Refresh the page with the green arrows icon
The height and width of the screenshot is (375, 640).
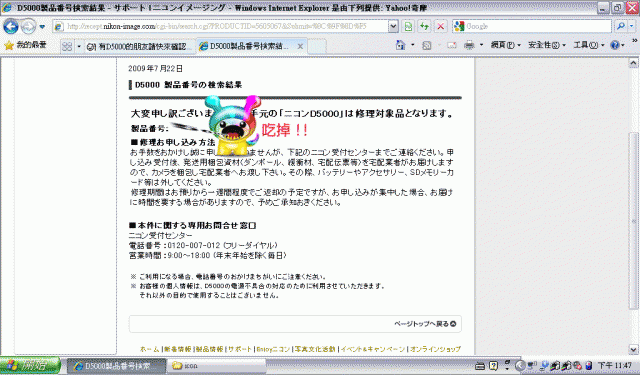pyautogui.click(x=424, y=27)
